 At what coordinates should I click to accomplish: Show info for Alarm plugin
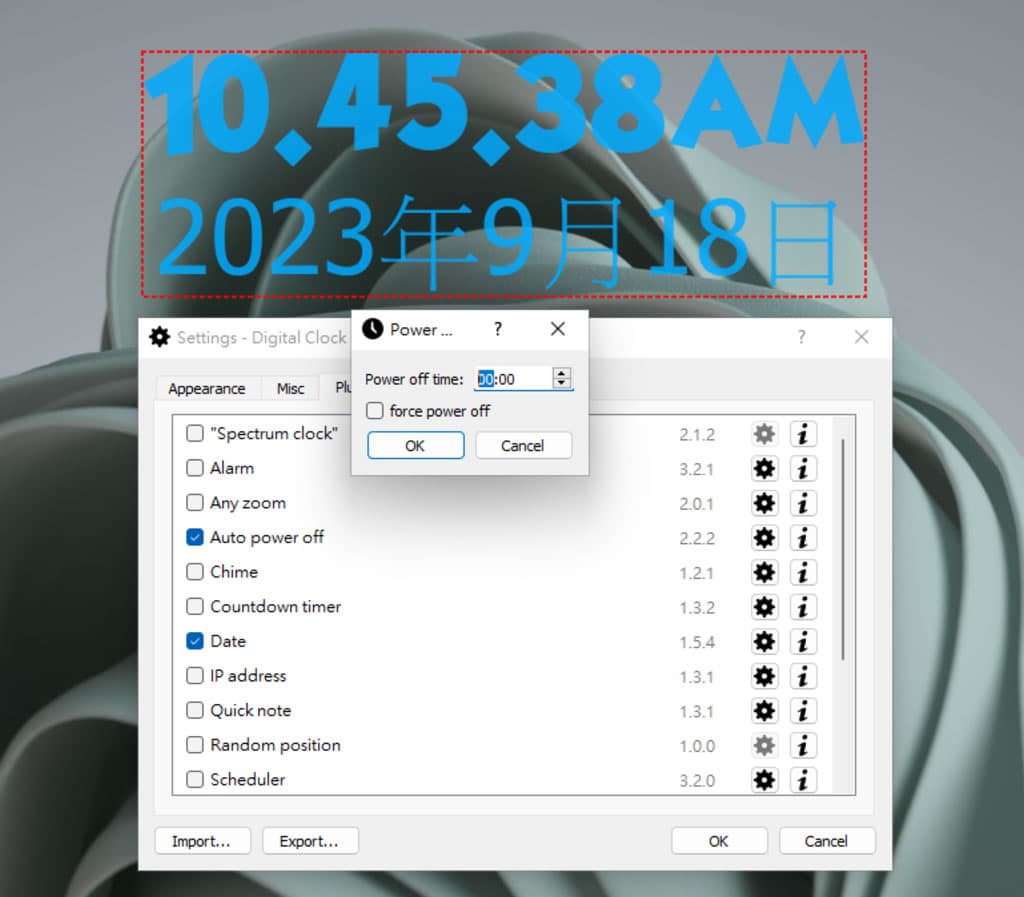pyautogui.click(x=803, y=469)
